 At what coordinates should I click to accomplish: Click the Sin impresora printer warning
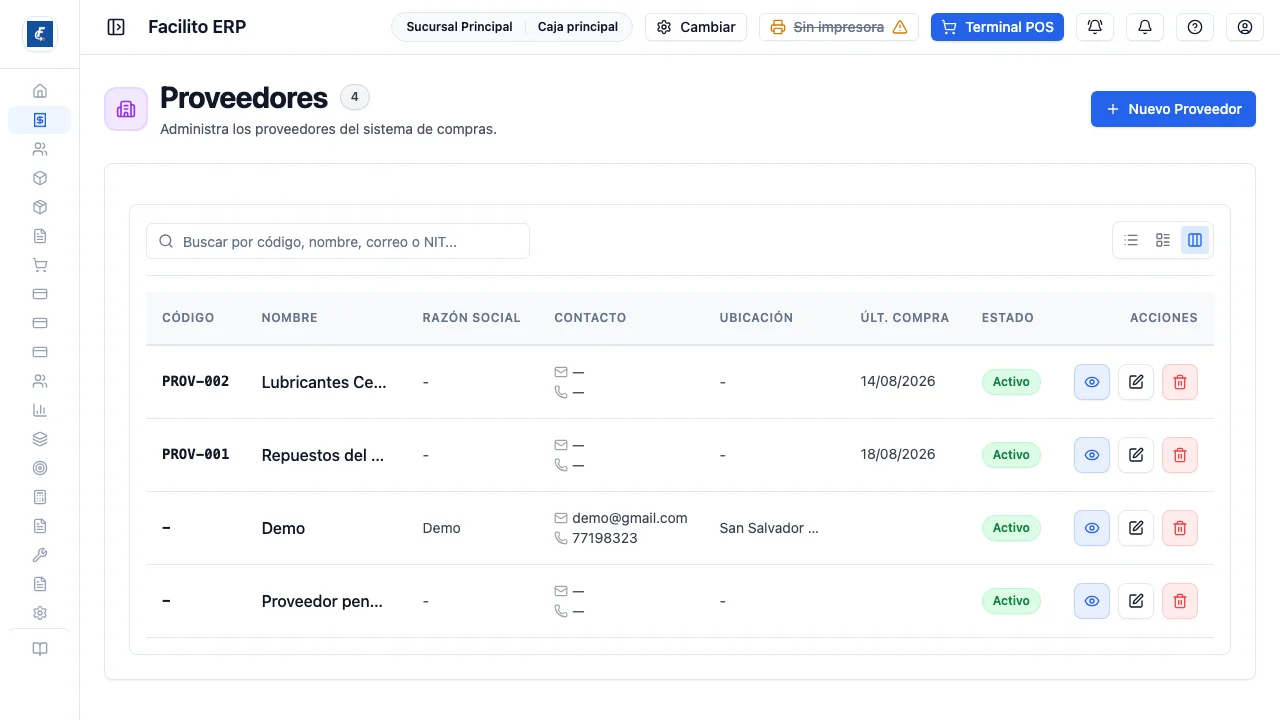pyautogui.click(x=839, y=27)
